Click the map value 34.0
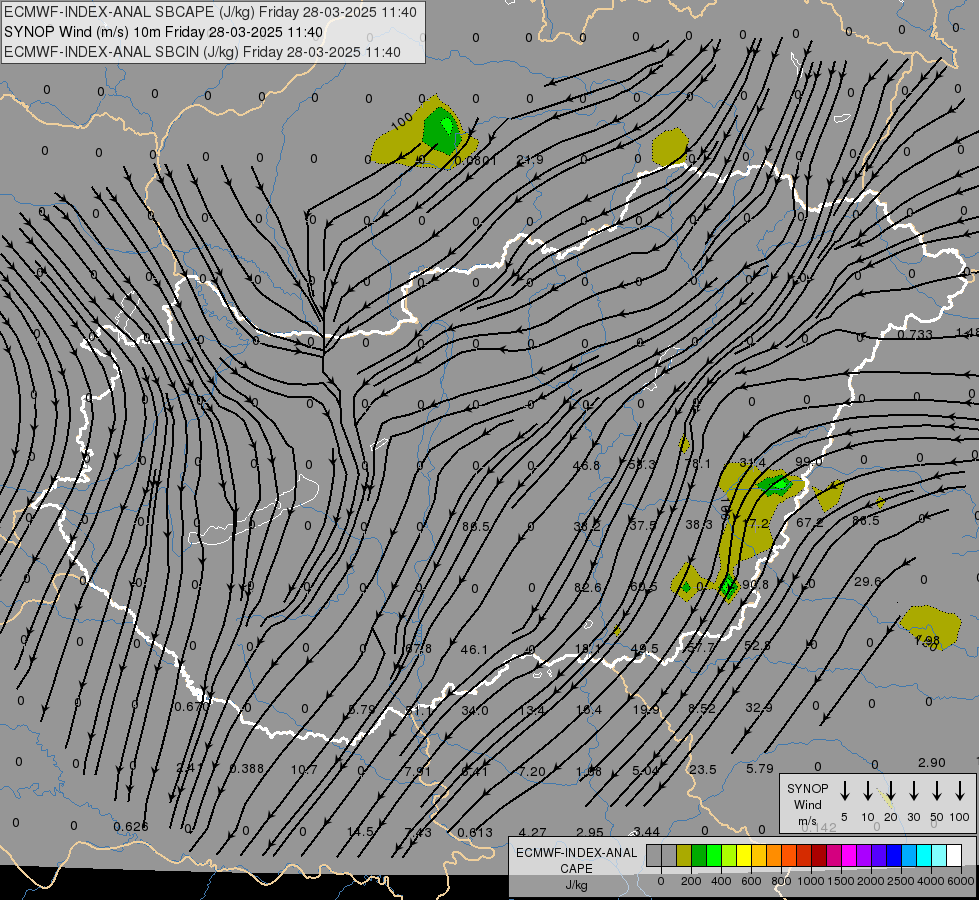 click(x=475, y=710)
